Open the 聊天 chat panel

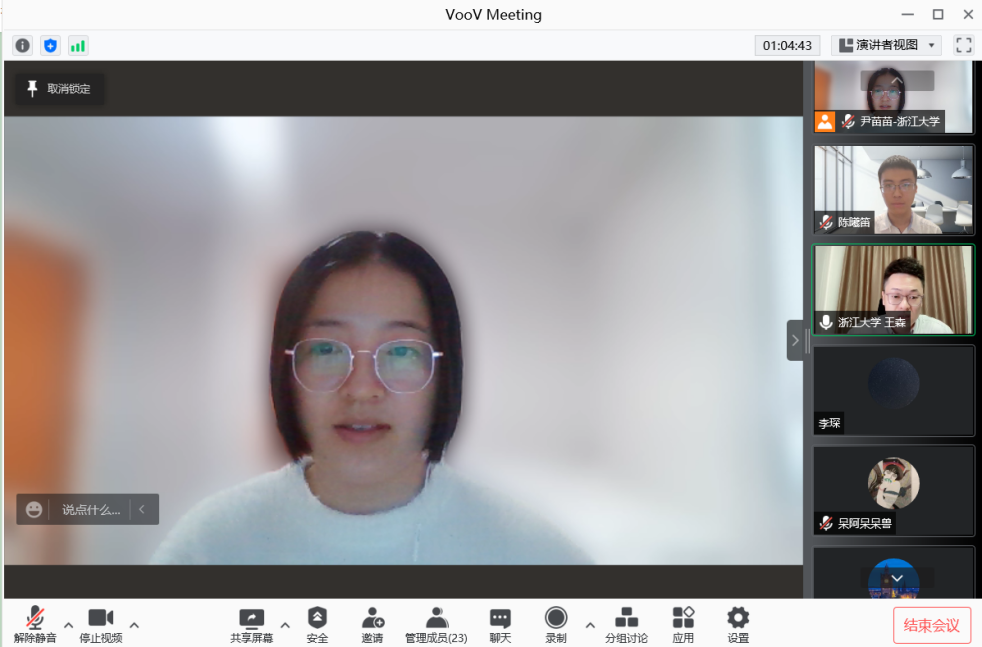(500, 624)
